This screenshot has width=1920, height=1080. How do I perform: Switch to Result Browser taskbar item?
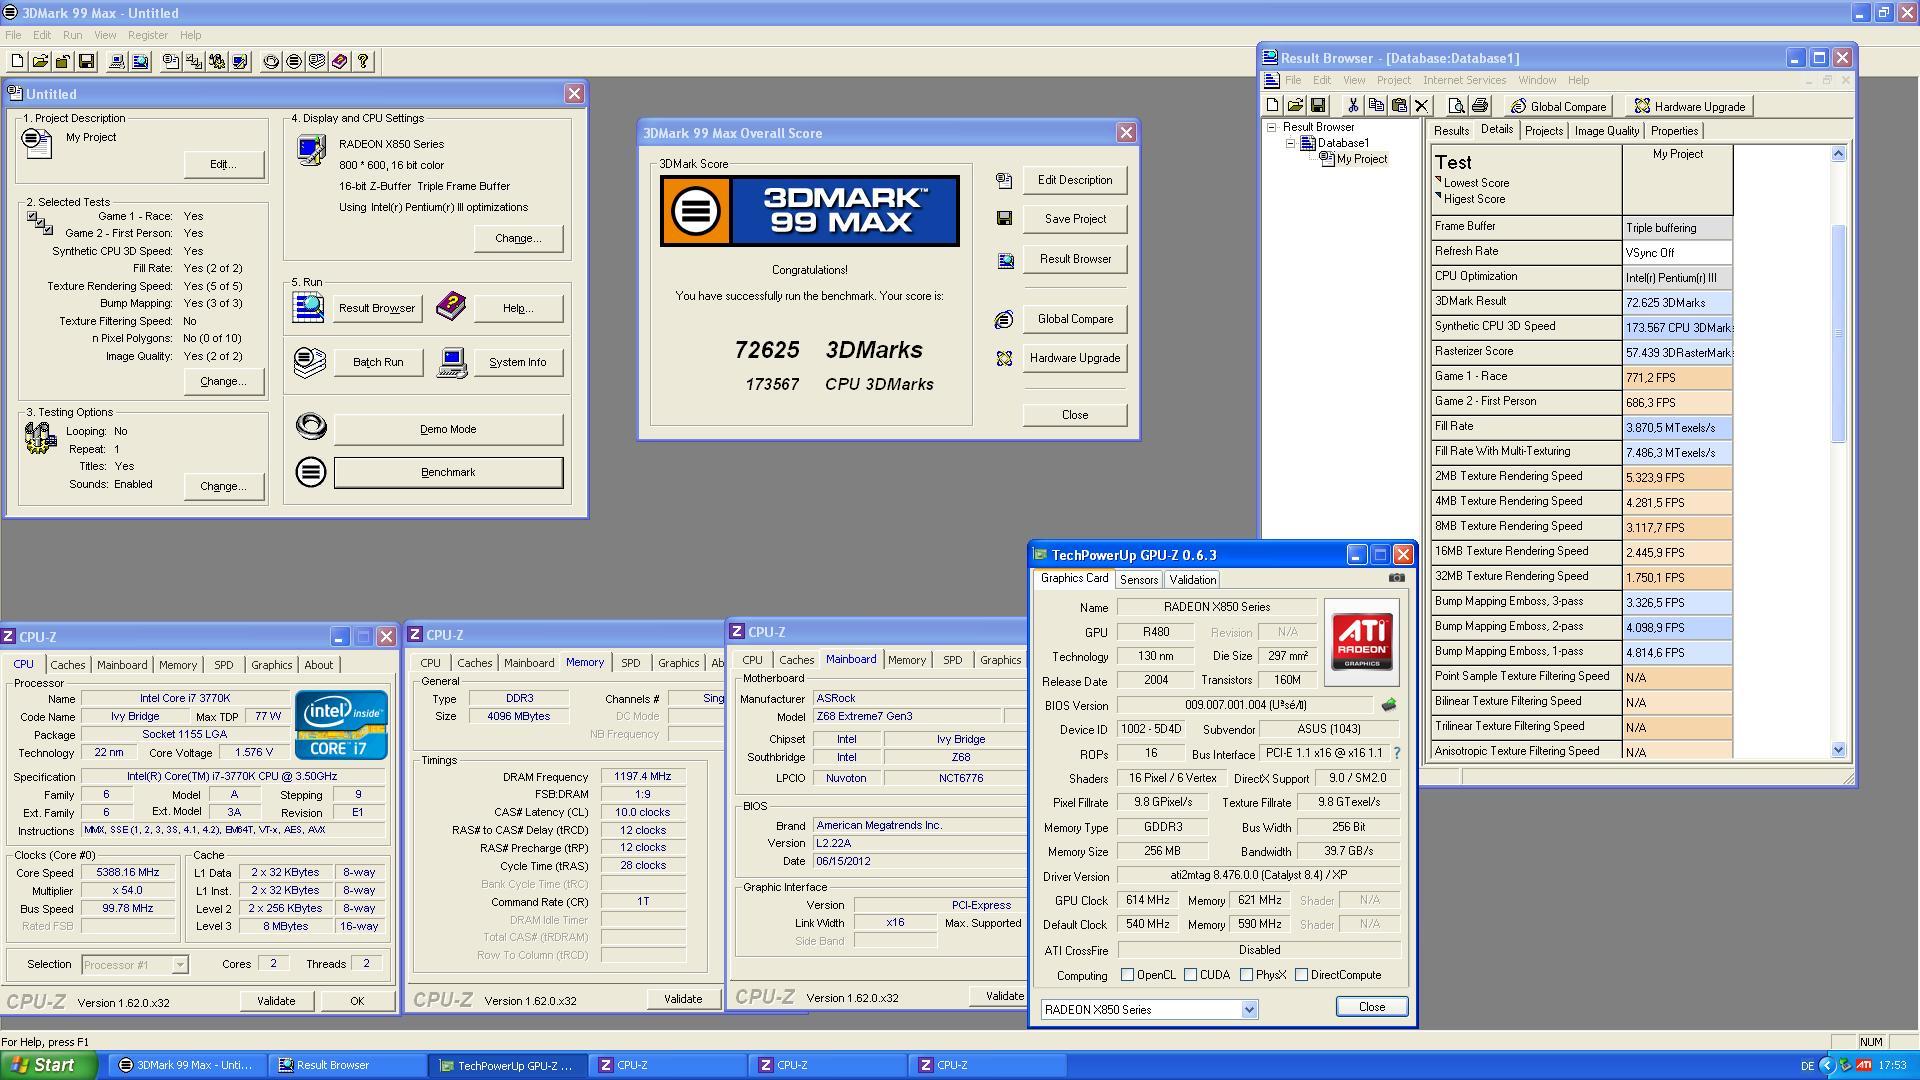click(x=347, y=1065)
